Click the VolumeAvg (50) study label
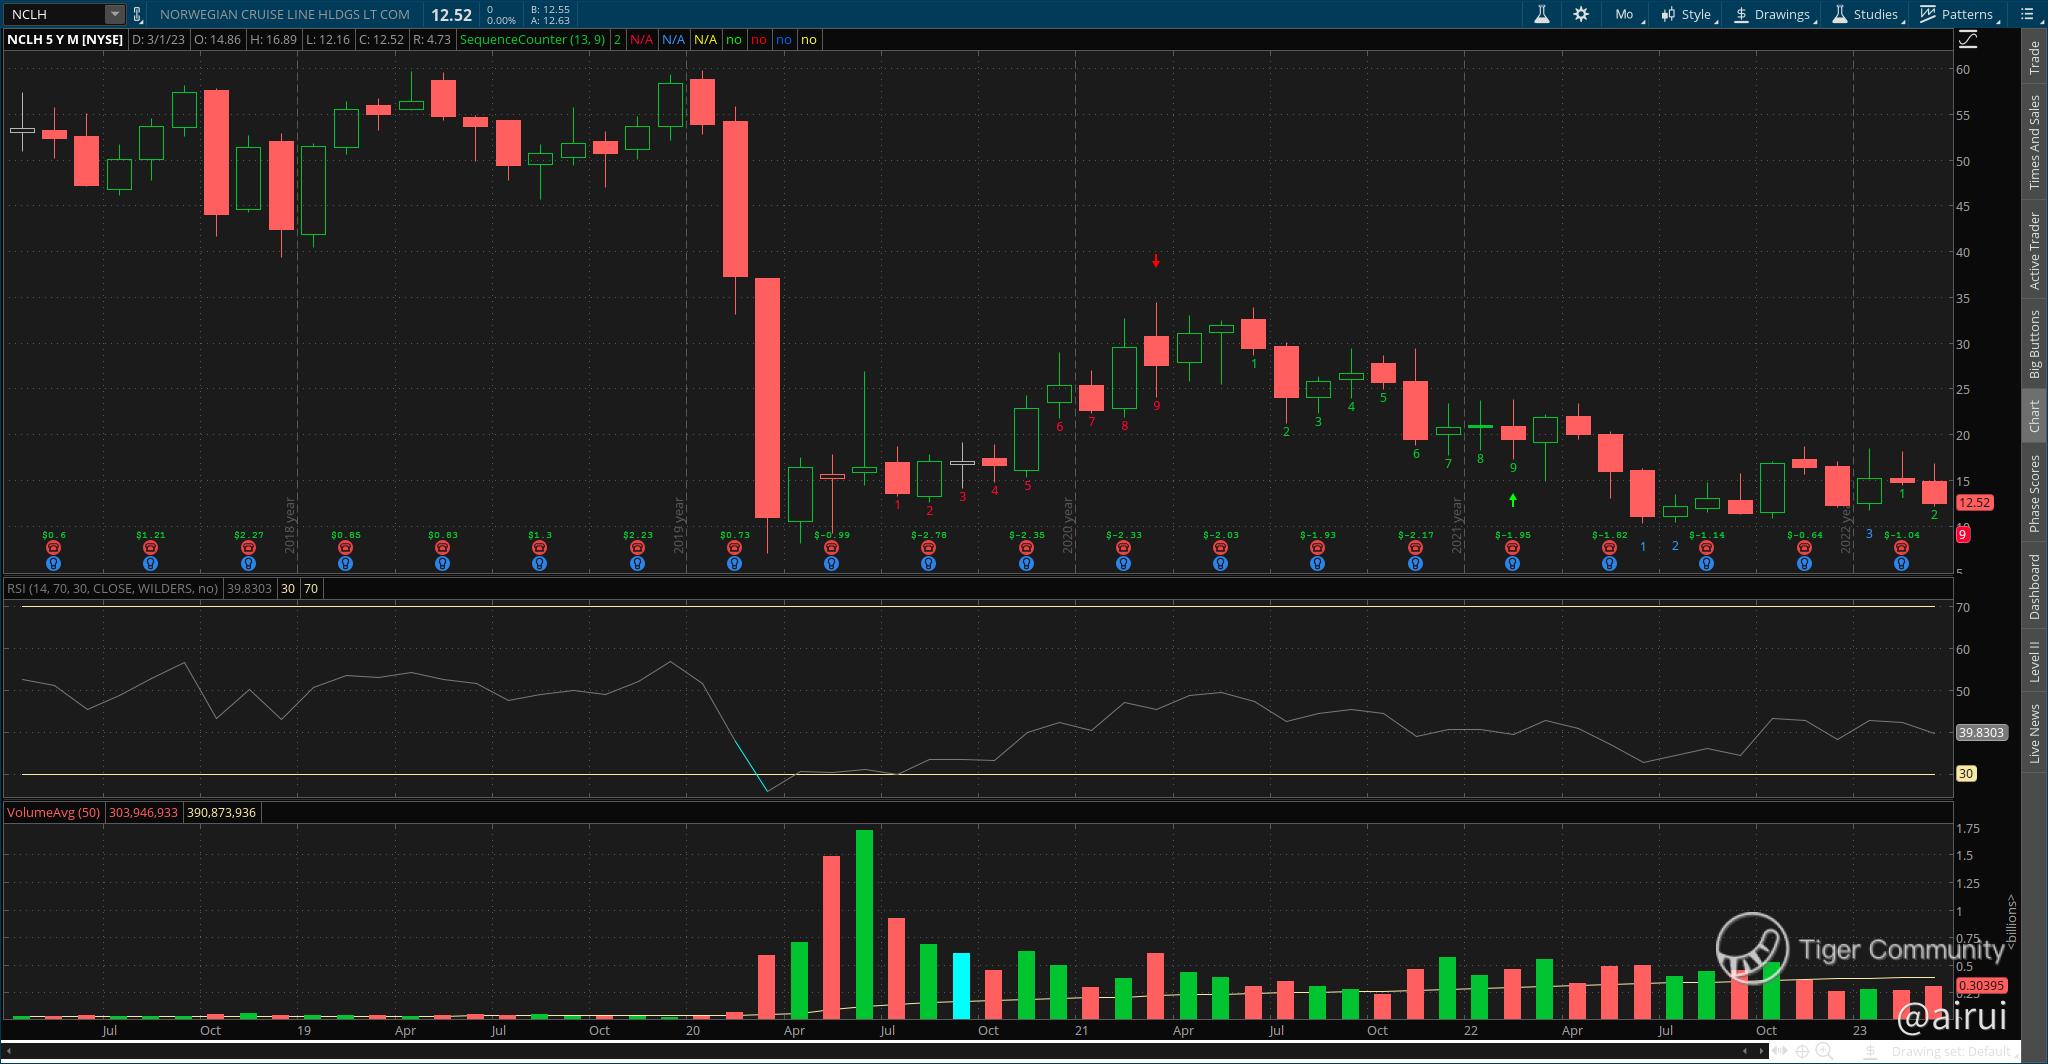 (x=54, y=812)
